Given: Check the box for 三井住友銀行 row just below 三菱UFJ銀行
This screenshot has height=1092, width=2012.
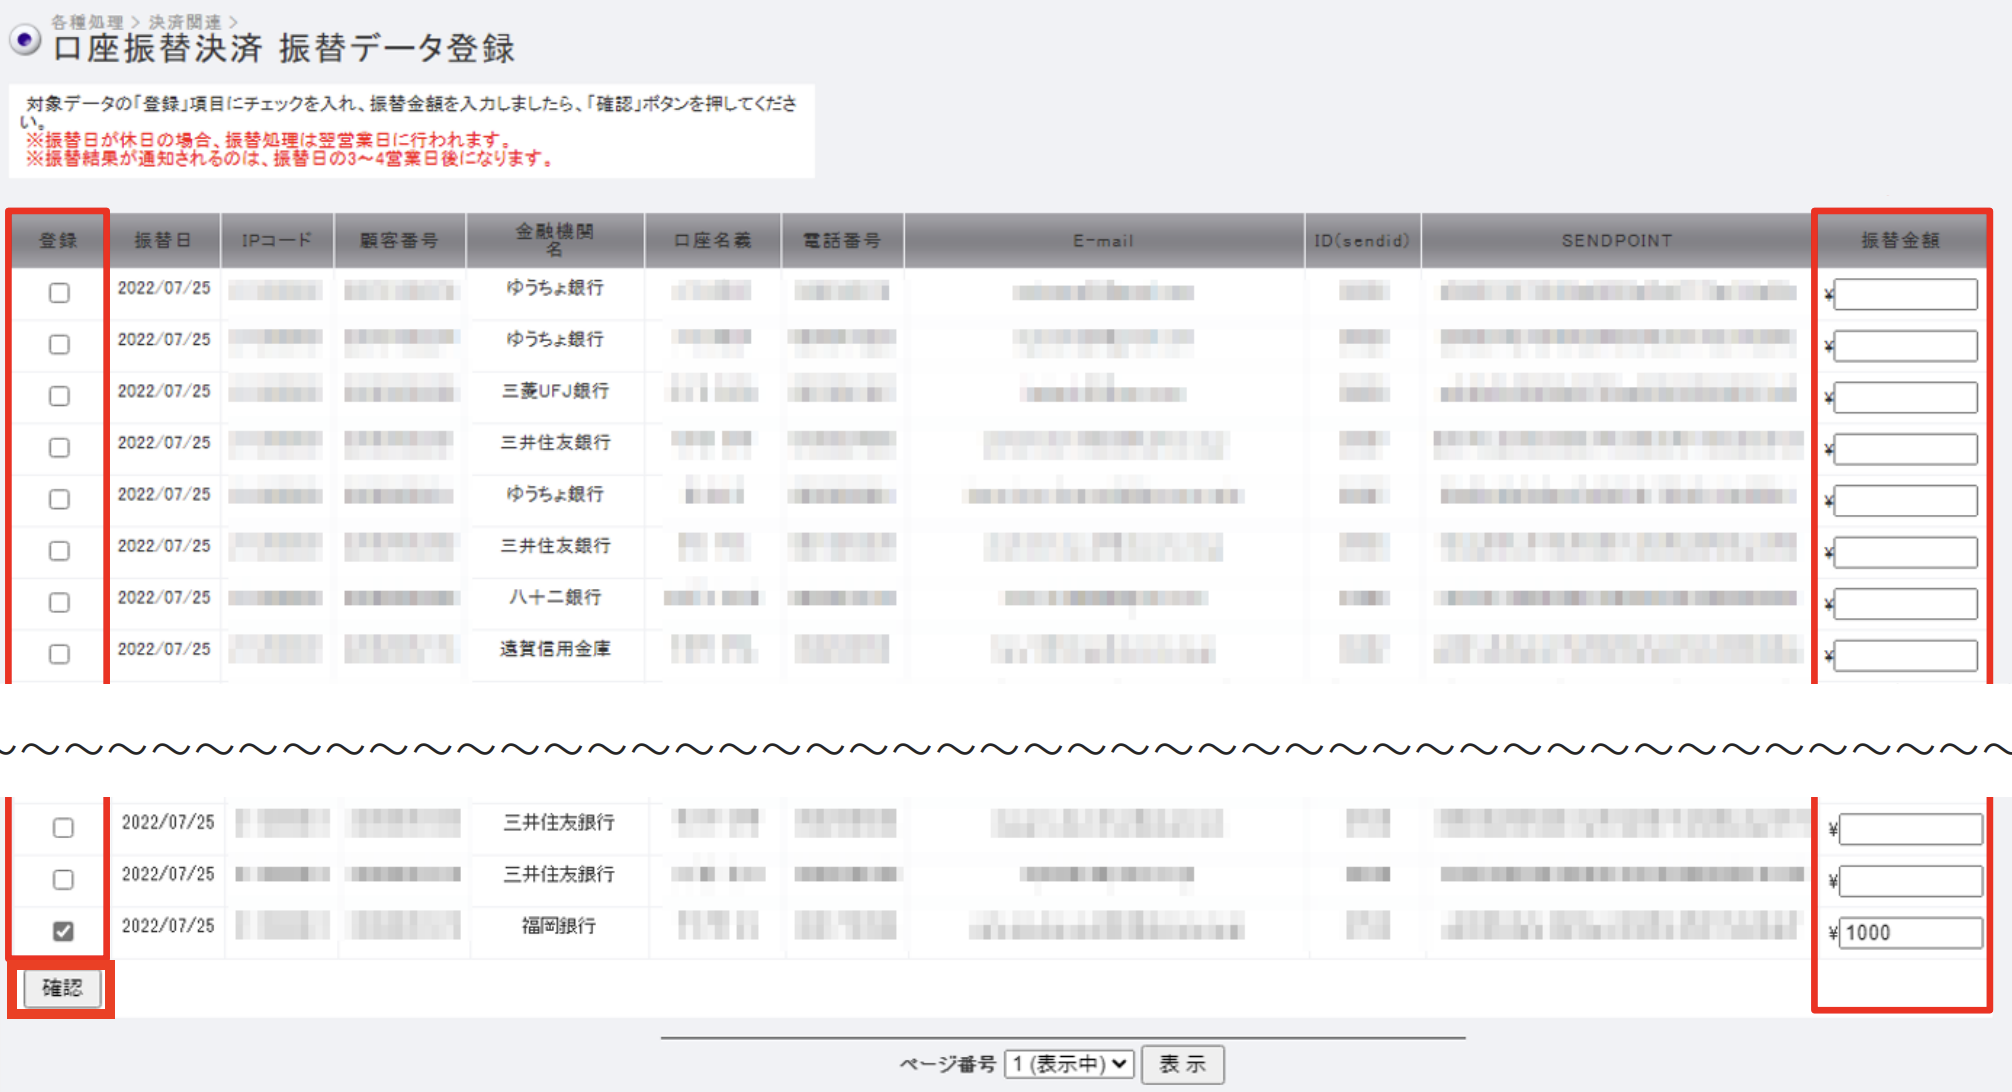Looking at the screenshot, I should point(59,447).
